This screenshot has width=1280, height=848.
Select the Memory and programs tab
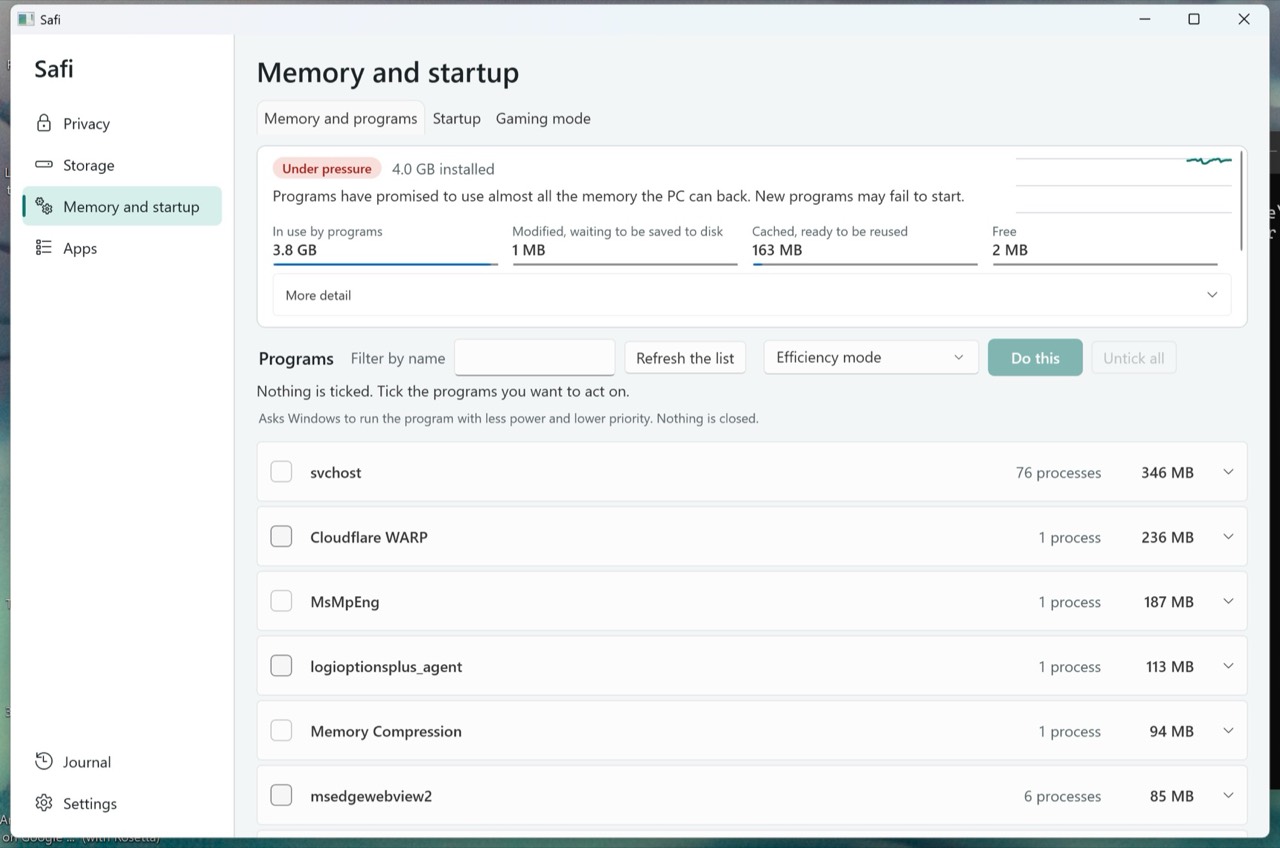coord(340,118)
